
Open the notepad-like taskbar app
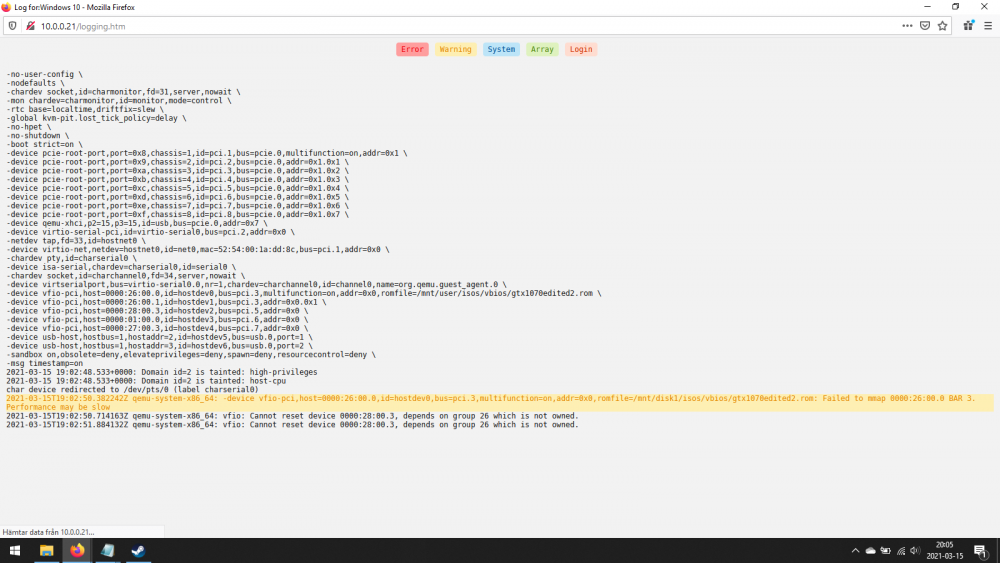[x=108, y=550]
